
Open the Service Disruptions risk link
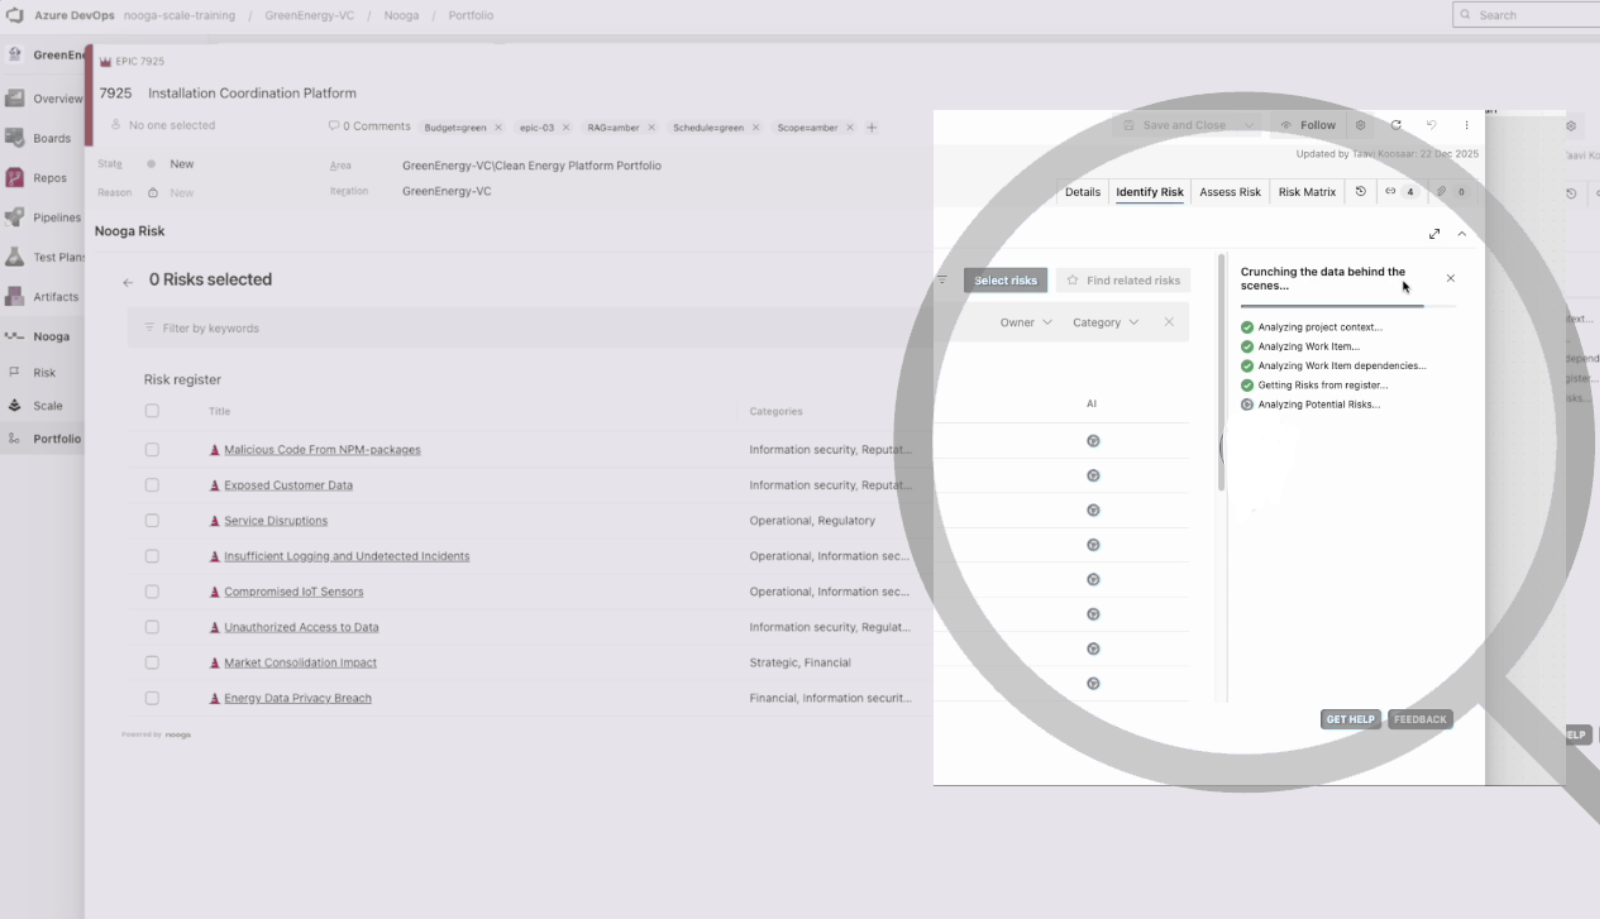pyautogui.click(x=276, y=521)
